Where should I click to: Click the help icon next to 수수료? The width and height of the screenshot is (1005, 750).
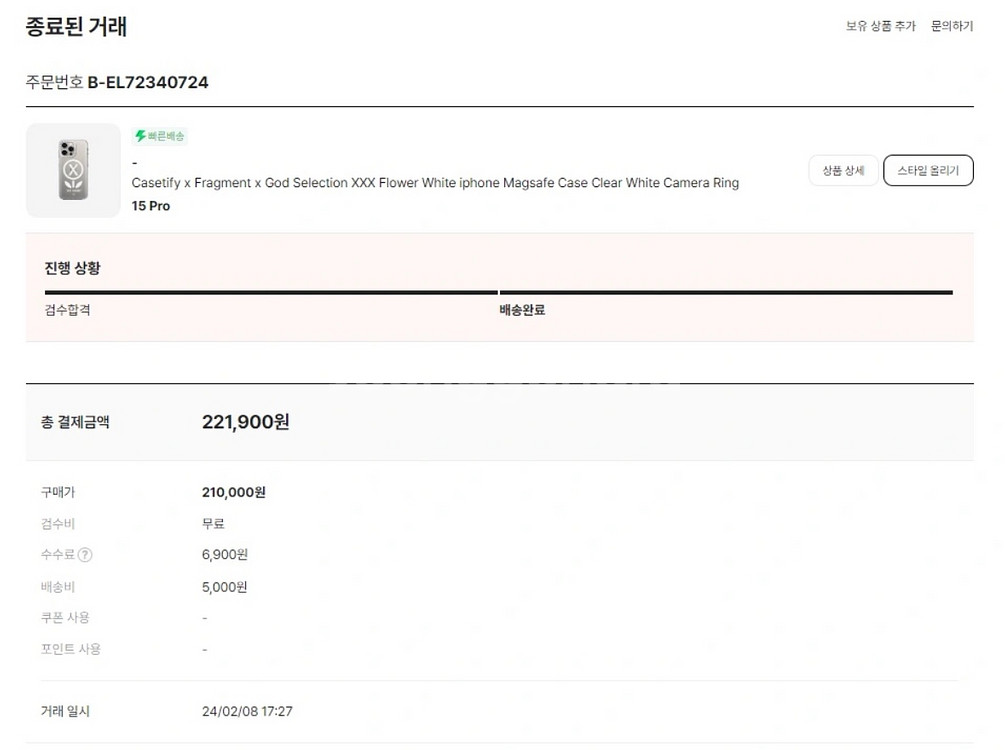pos(85,555)
